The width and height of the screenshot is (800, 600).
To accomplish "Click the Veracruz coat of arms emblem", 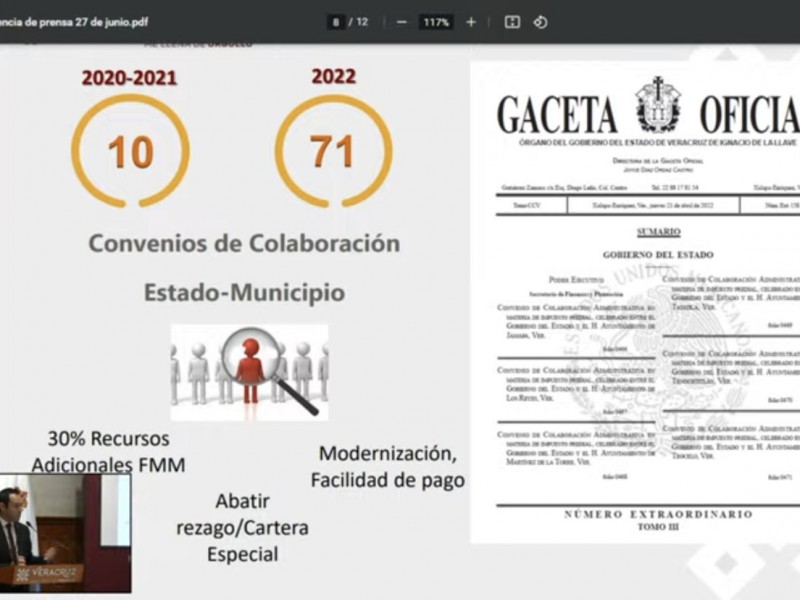I will [x=658, y=105].
